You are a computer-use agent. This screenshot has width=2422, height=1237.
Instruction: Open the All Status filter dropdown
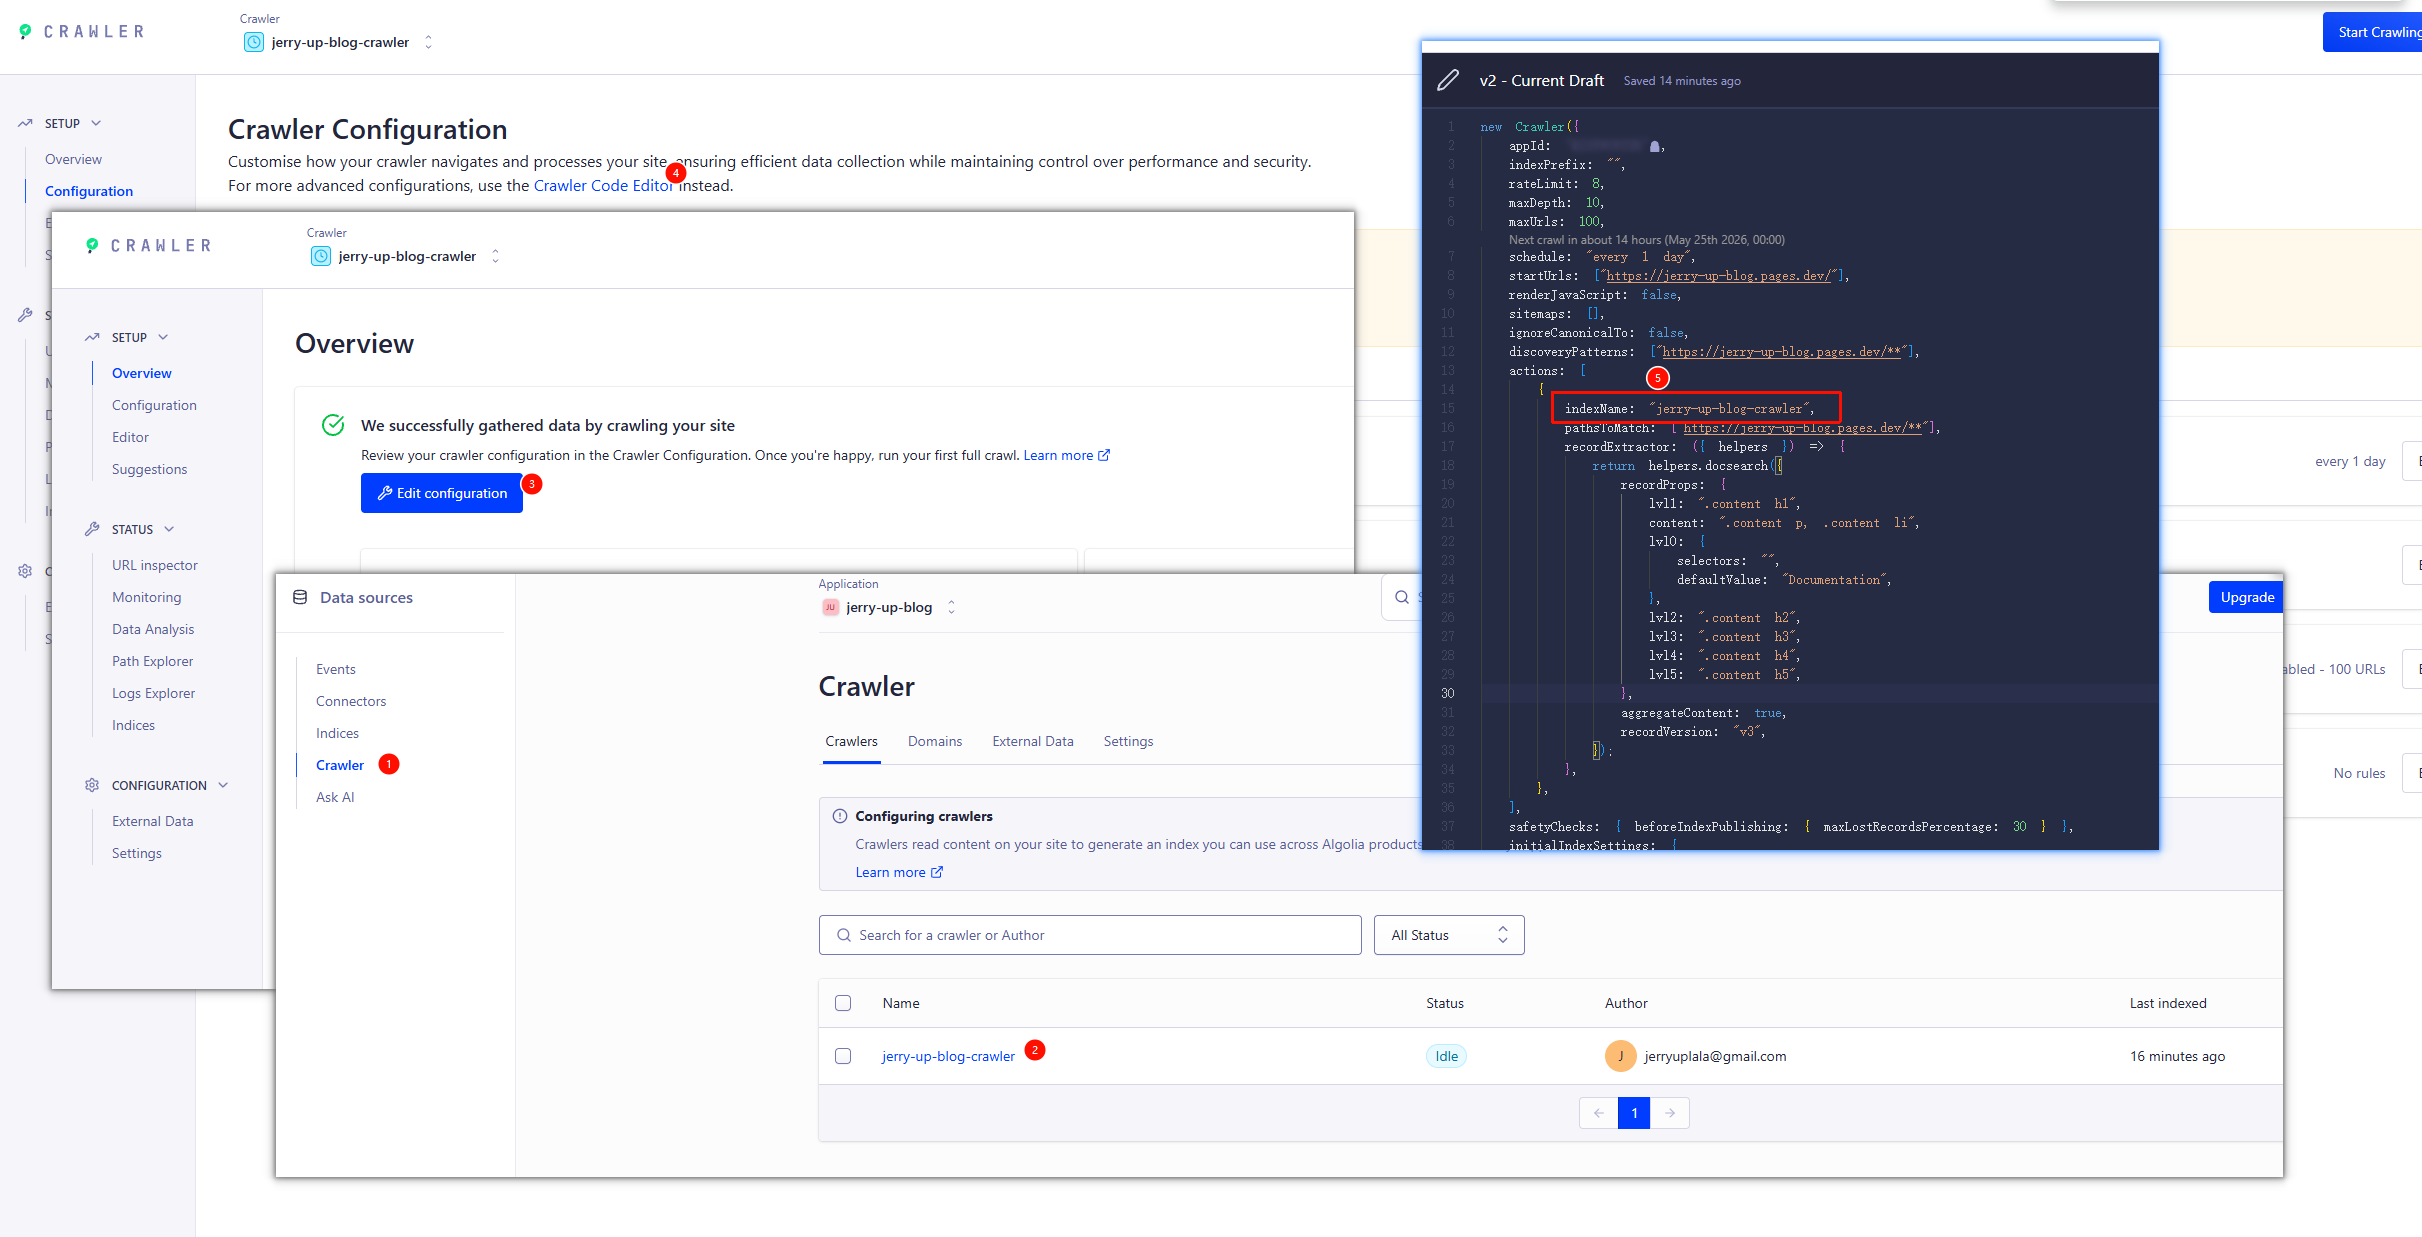[x=1449, y=935]
